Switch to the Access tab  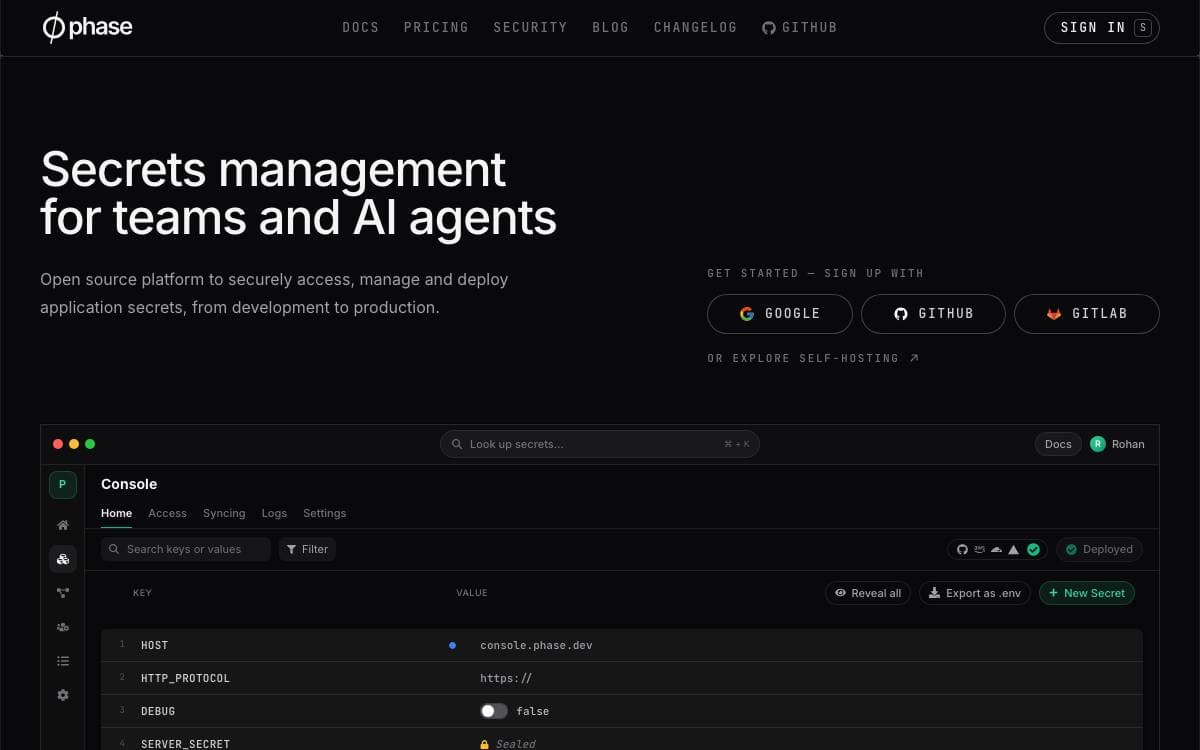[167, 513]
